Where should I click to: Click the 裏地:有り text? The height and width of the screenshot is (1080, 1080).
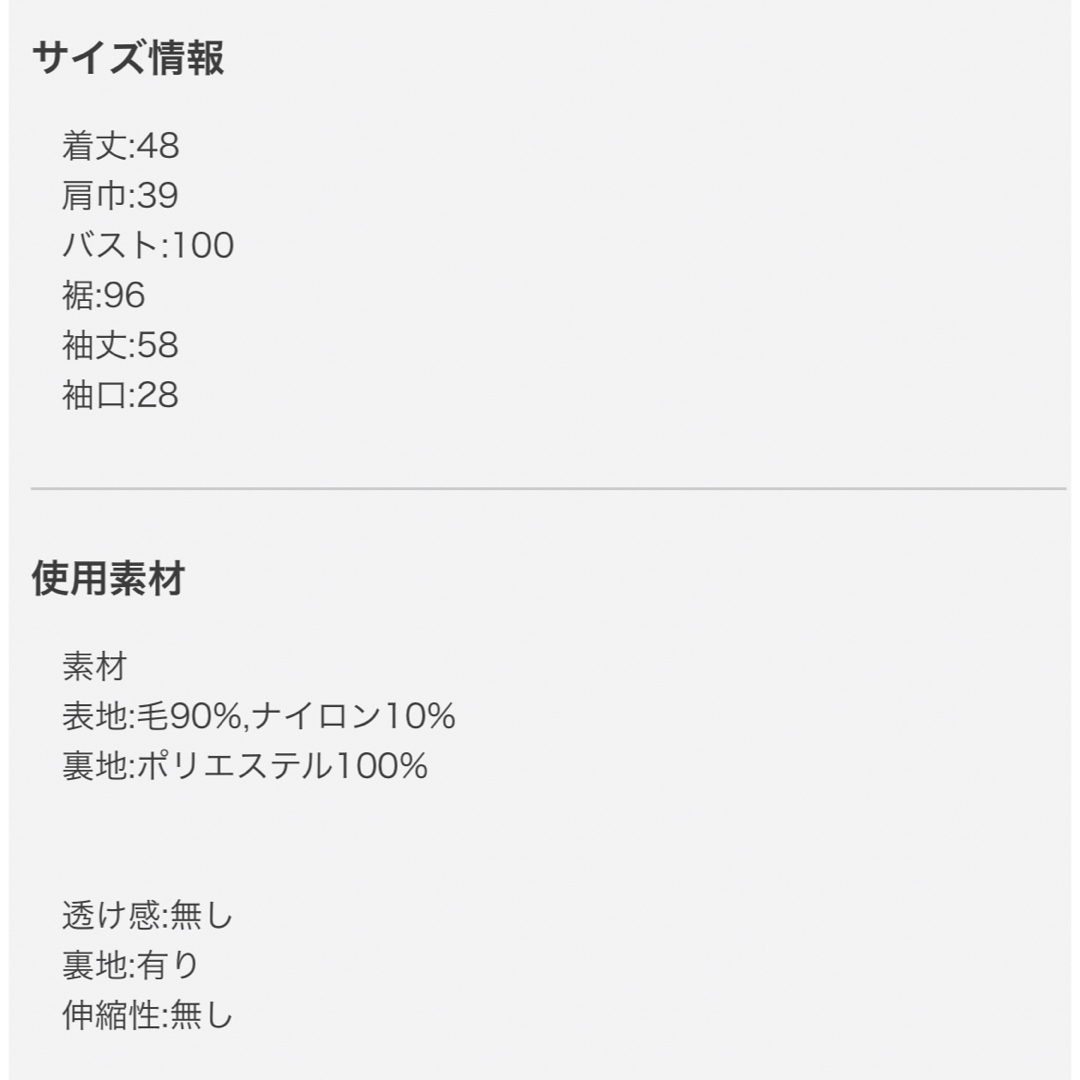pos(131,965)
